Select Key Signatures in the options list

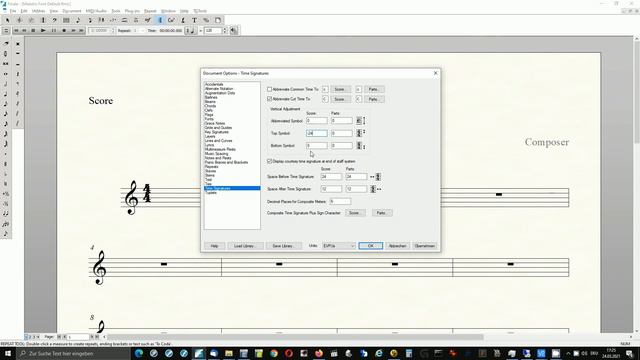click(216, 132)
